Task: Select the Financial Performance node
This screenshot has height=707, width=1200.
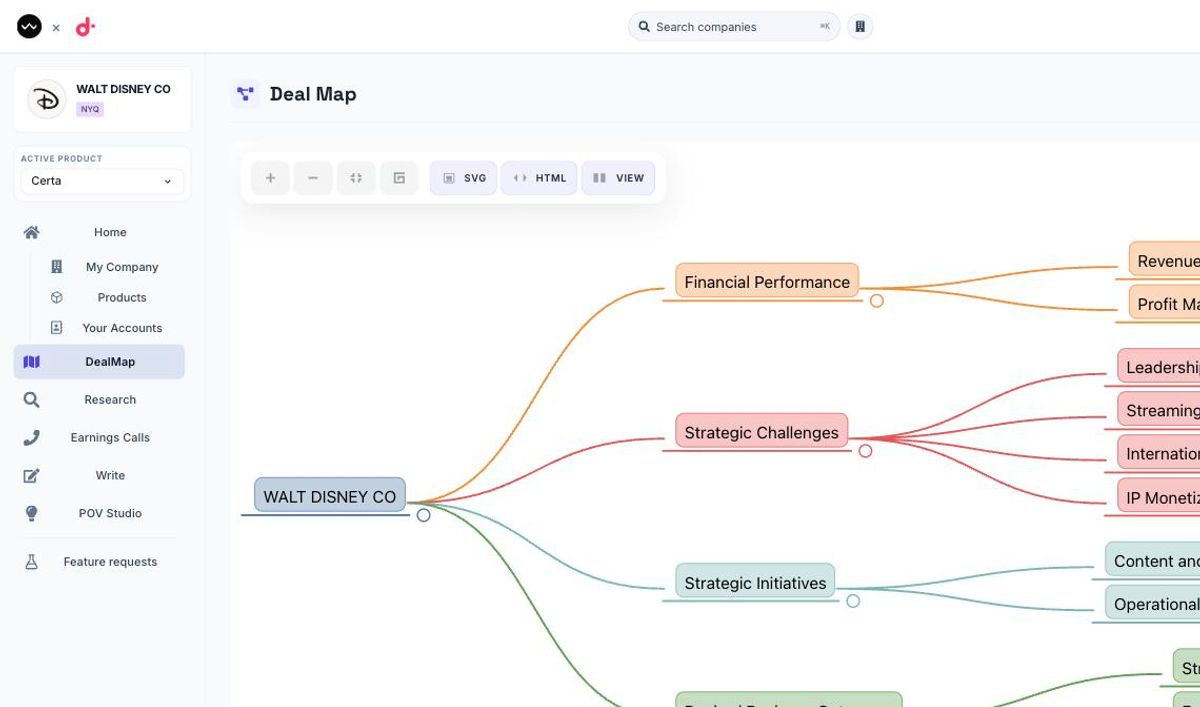Action: (x=767, y=281)
